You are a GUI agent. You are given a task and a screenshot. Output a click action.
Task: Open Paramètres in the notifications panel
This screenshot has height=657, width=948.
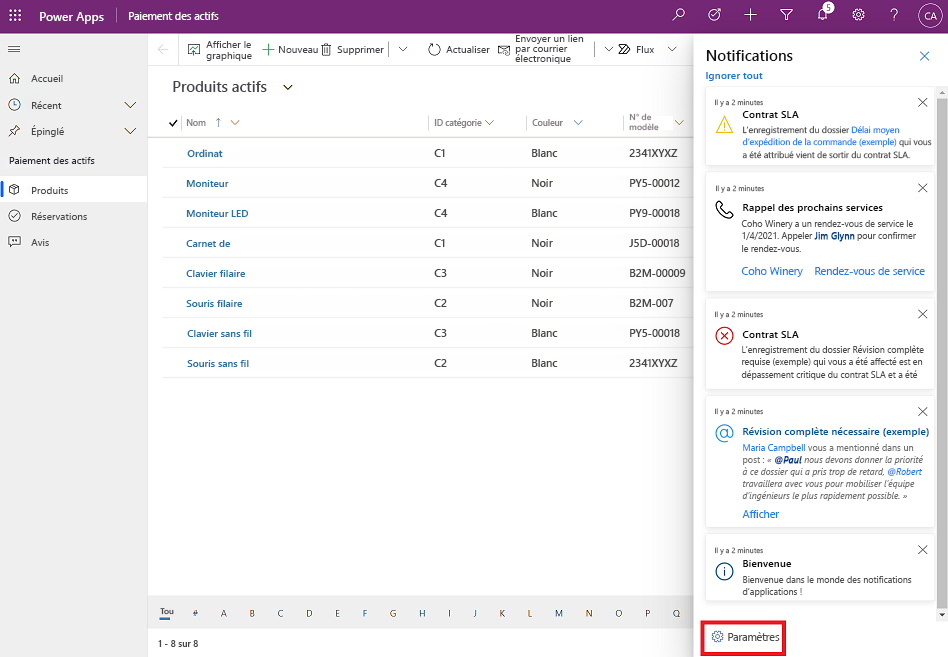pyautogui.click(x=745, y=637)
